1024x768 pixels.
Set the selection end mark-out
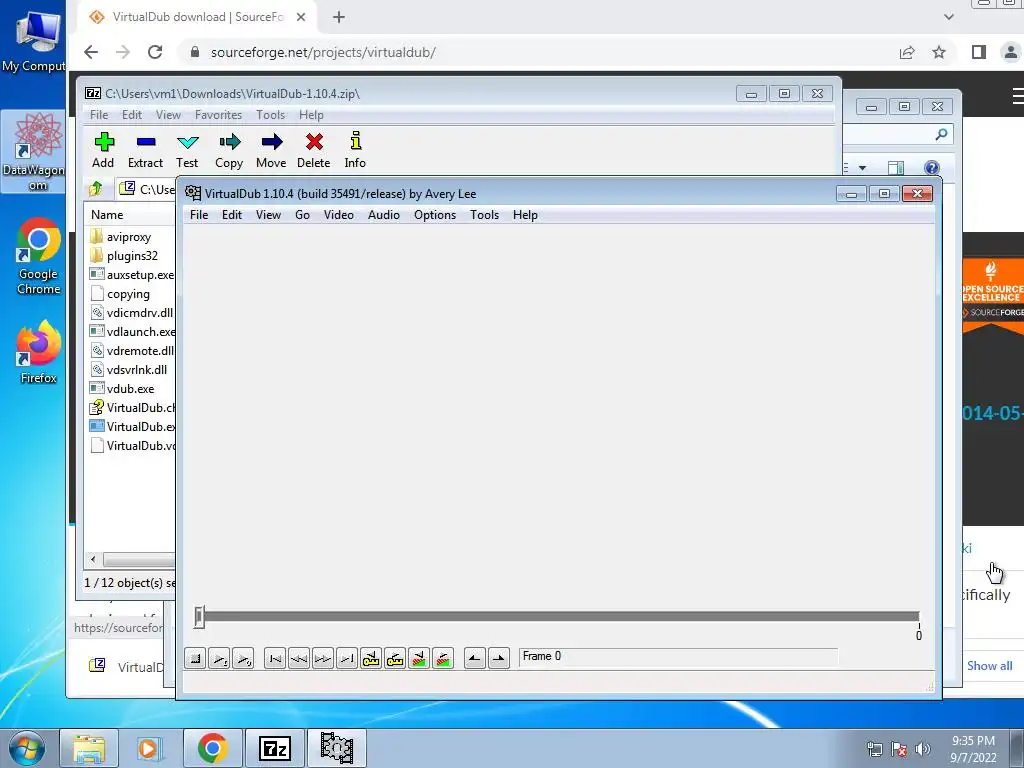[499, 658]
